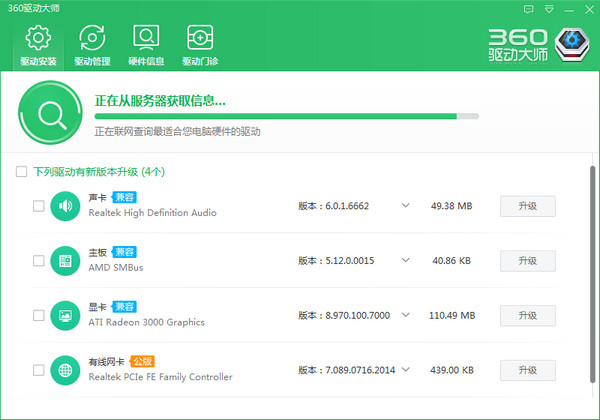Tick the ATI Radeon 3000 Graphics checkbox
This screenshot has height=420, width=600.
(x=38, y=316)
